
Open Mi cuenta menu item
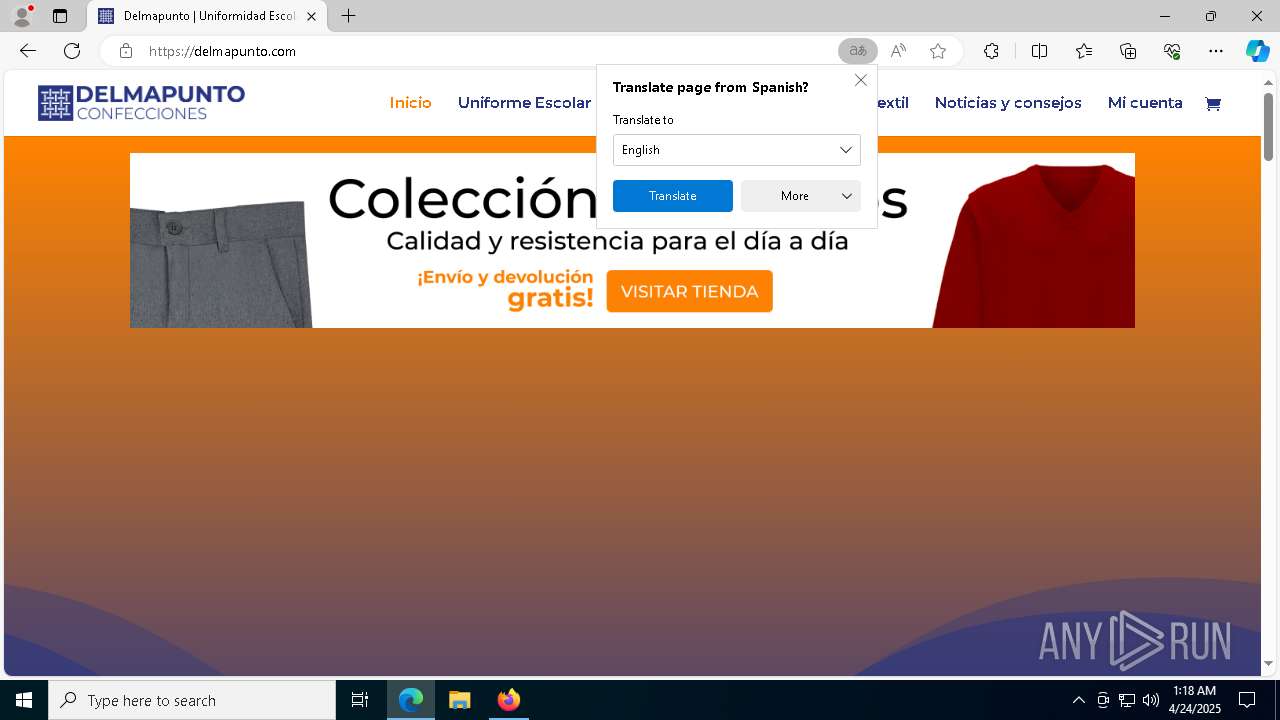pyautogui.click(x=1145, y=103)
